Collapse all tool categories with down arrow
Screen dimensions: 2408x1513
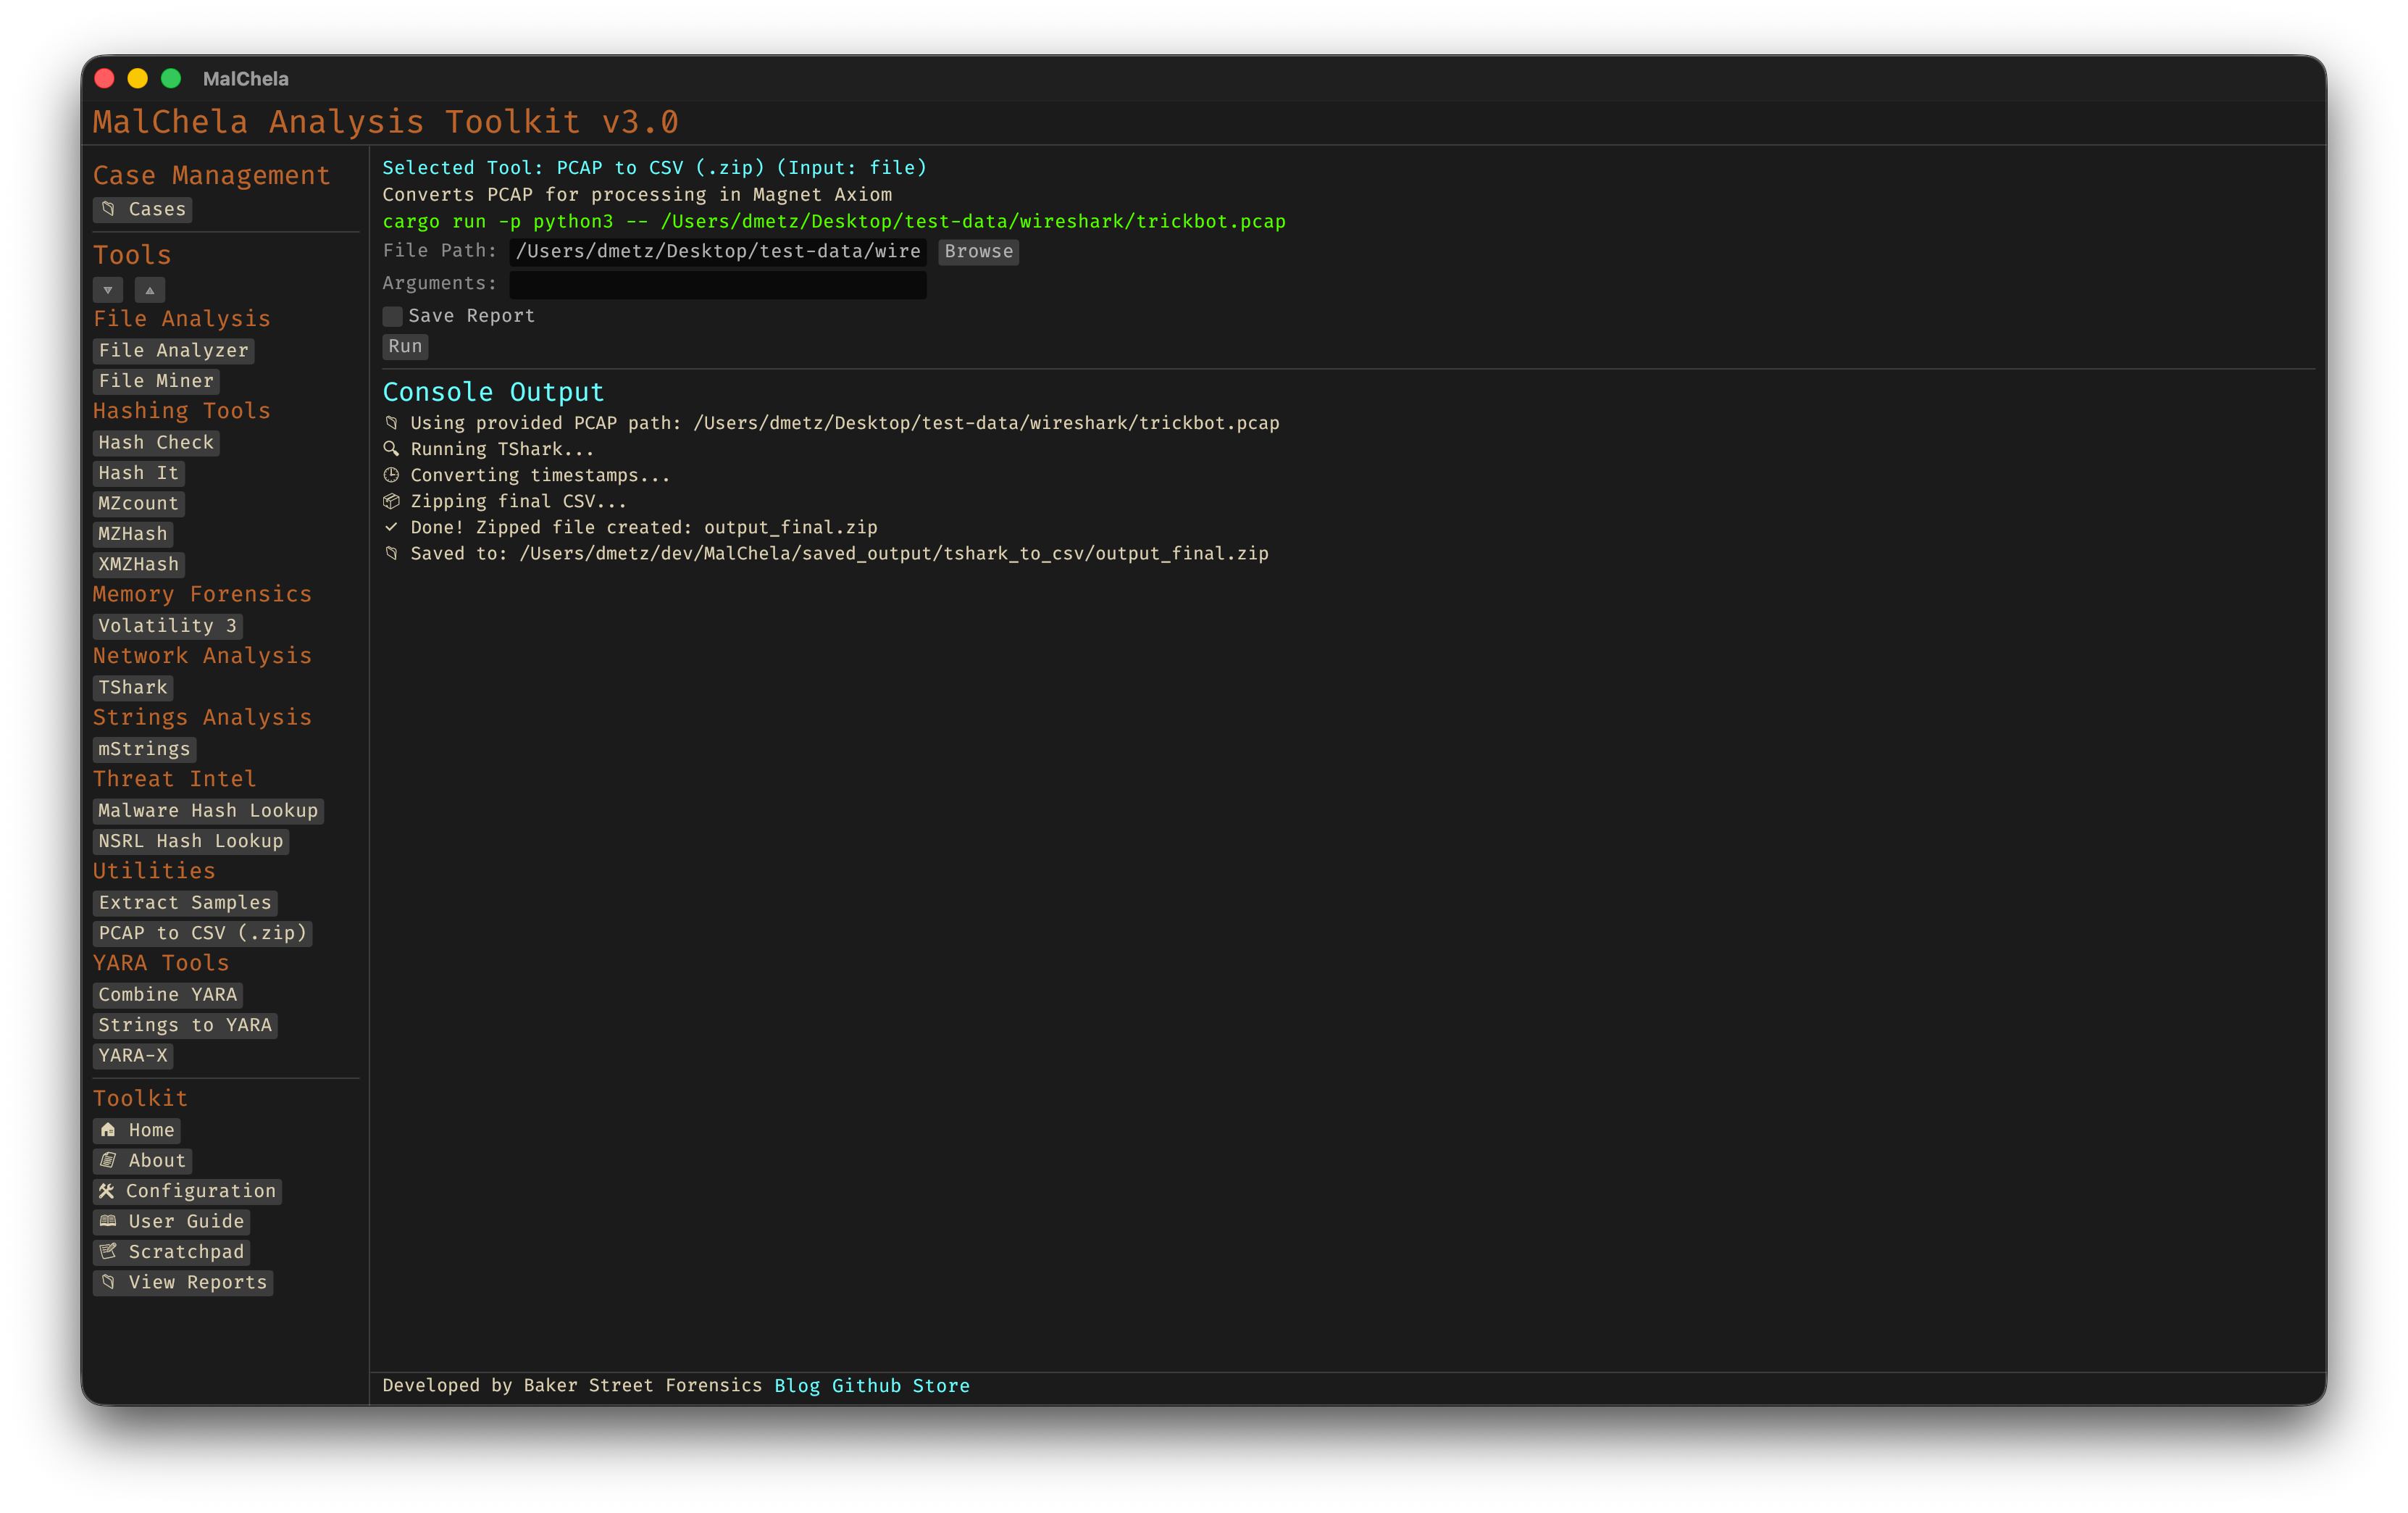point(108,290)
